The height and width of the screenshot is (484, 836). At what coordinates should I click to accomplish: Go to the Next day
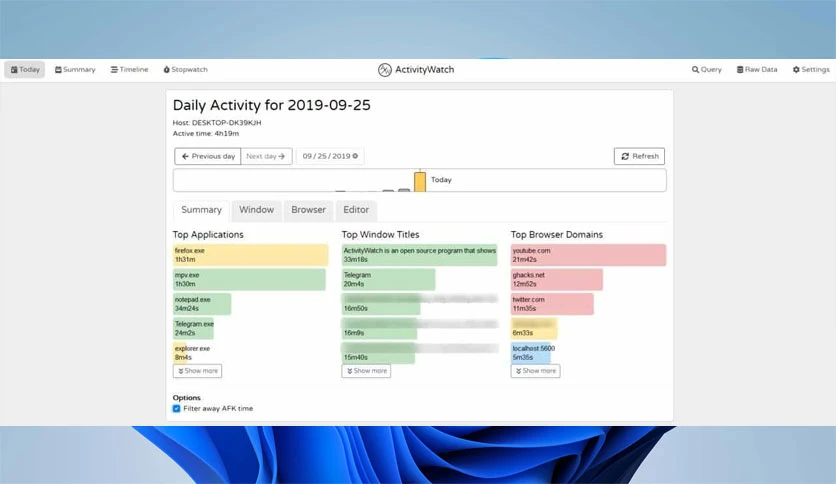(x=266, y=156)
